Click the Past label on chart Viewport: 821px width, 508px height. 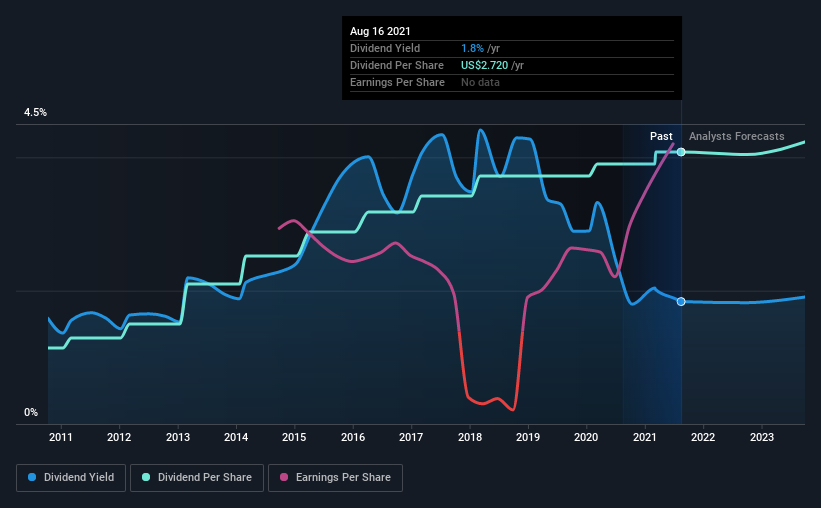661,136
